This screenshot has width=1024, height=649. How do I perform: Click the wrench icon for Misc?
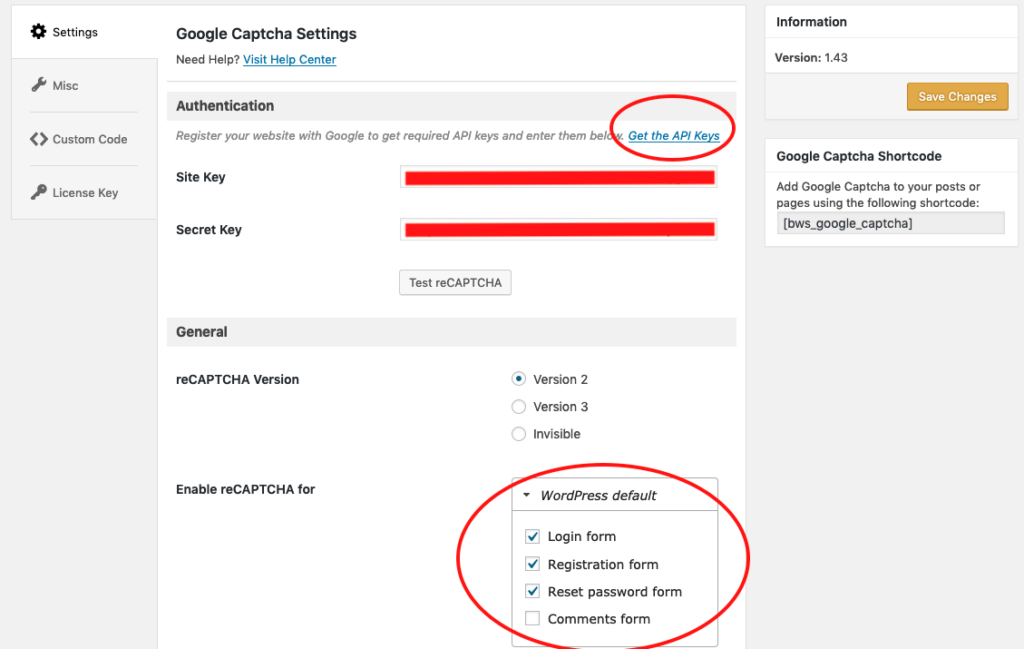pyautogui.click(x=38, y=85)
